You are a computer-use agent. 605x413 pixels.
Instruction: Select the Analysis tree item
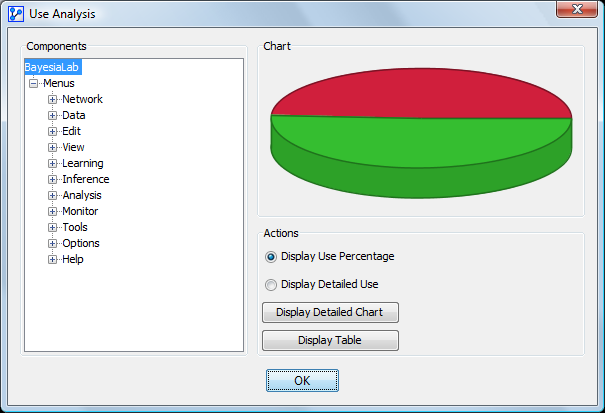tap(81, 196)
